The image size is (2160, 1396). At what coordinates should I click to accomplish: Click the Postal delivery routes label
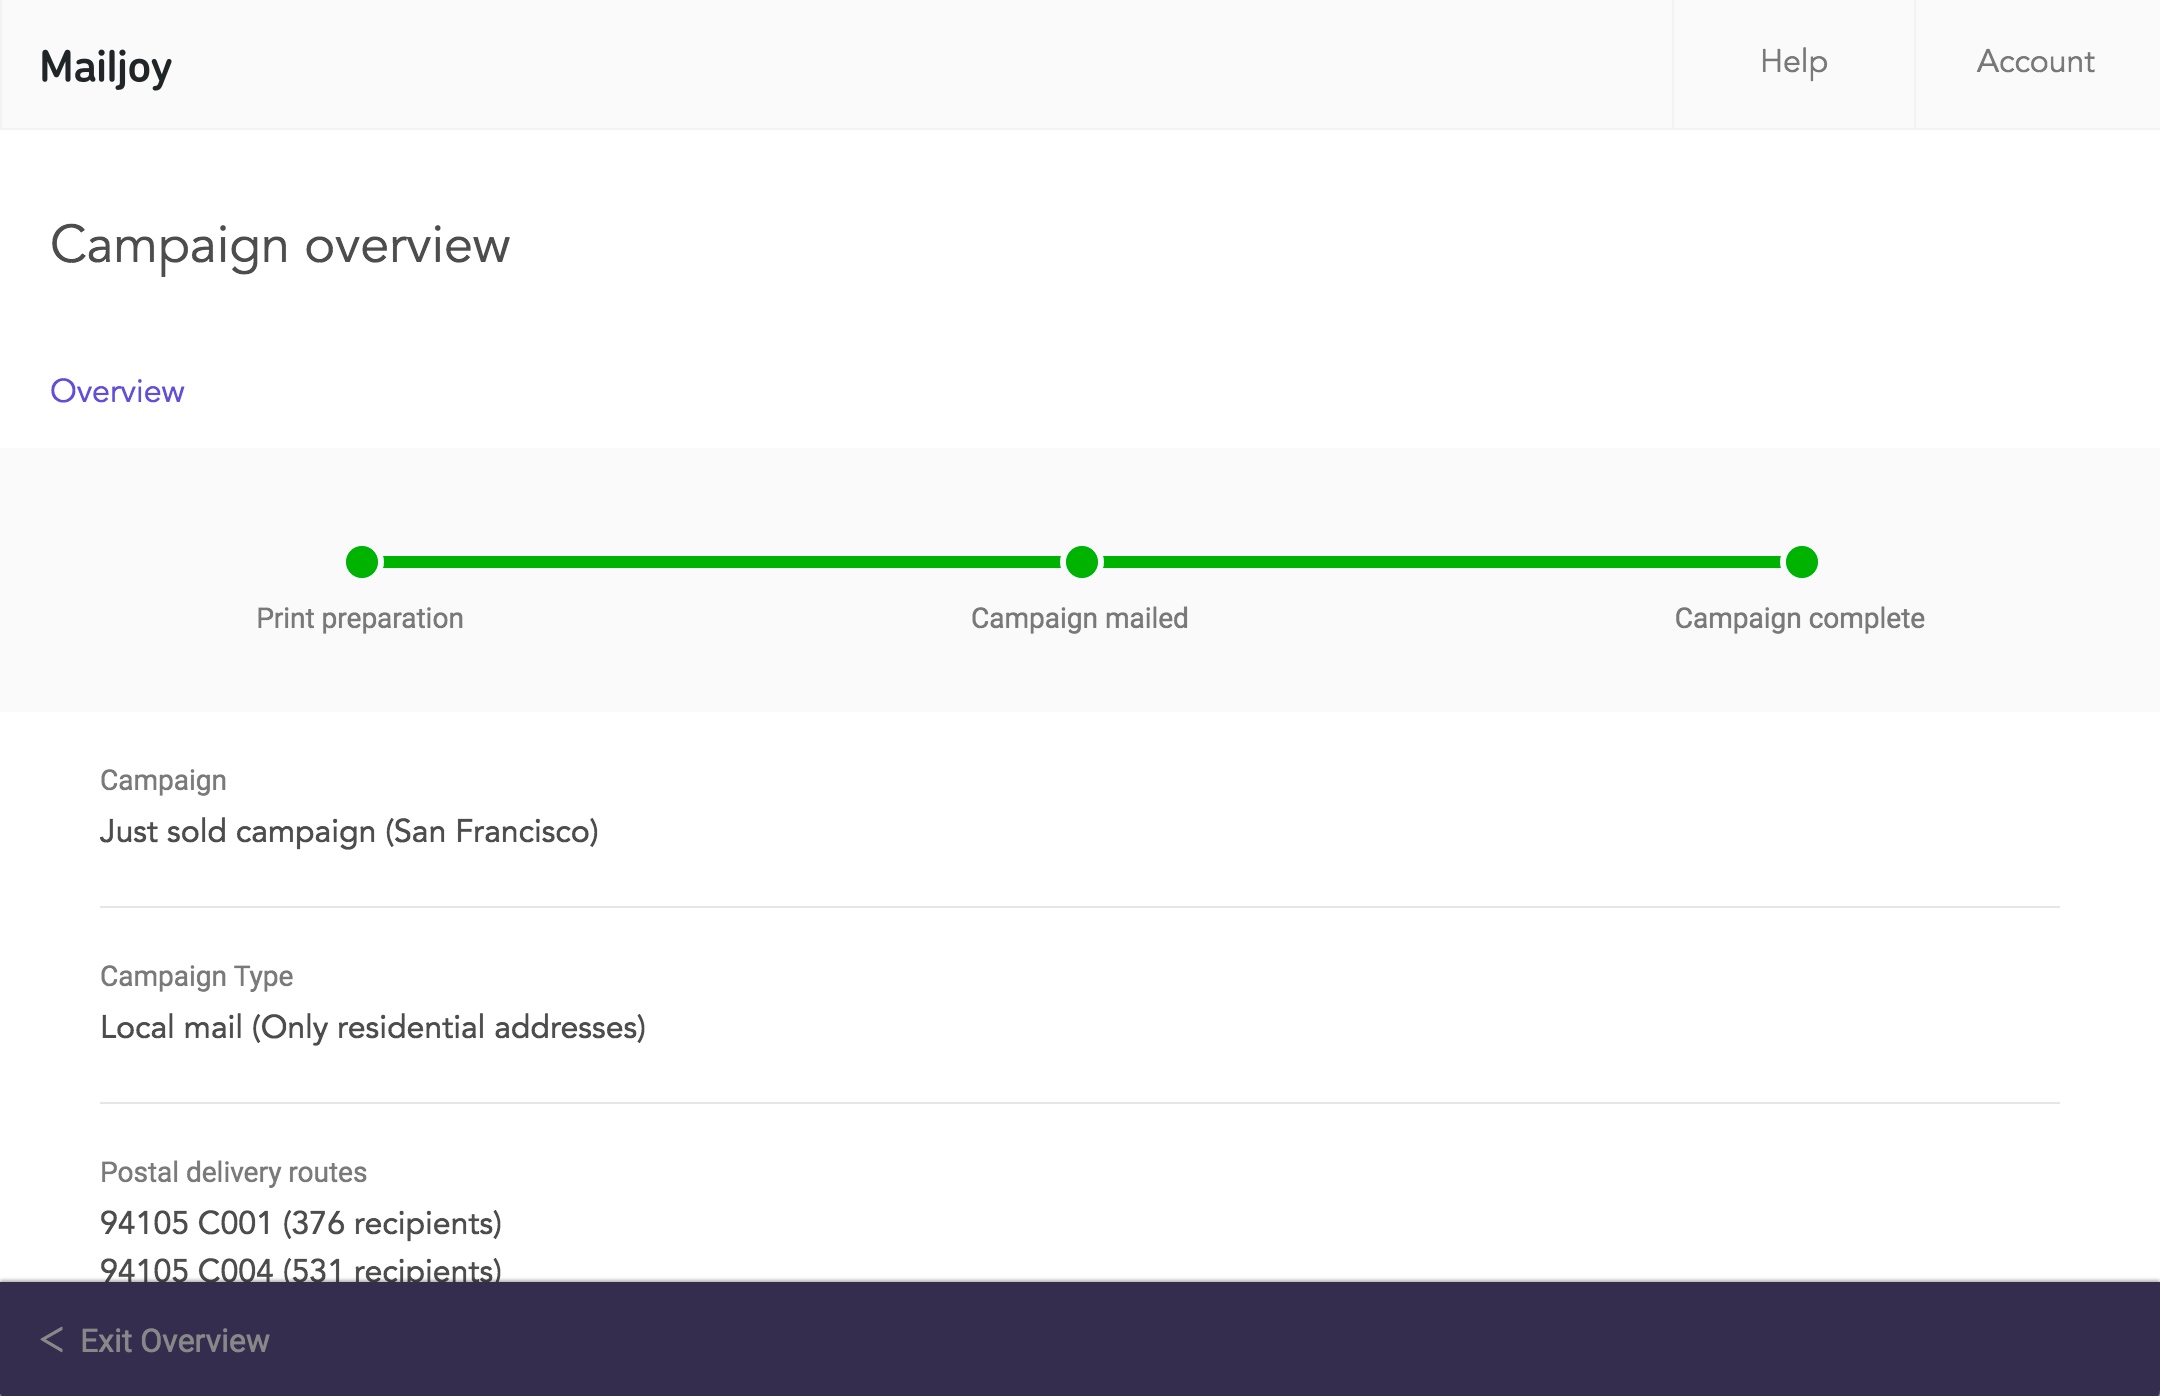233,1172
